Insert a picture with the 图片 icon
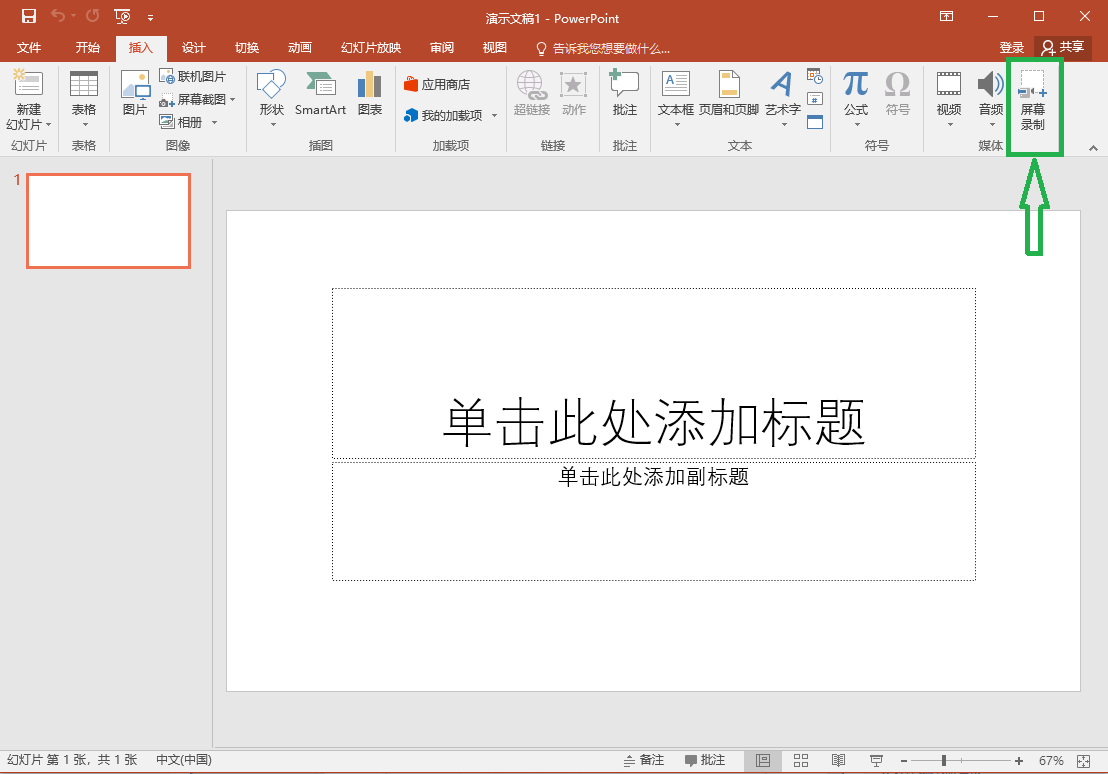Image resolution: width=1108 pixels, height=774 pixels. pyautogui.click(x=134, y=93)
